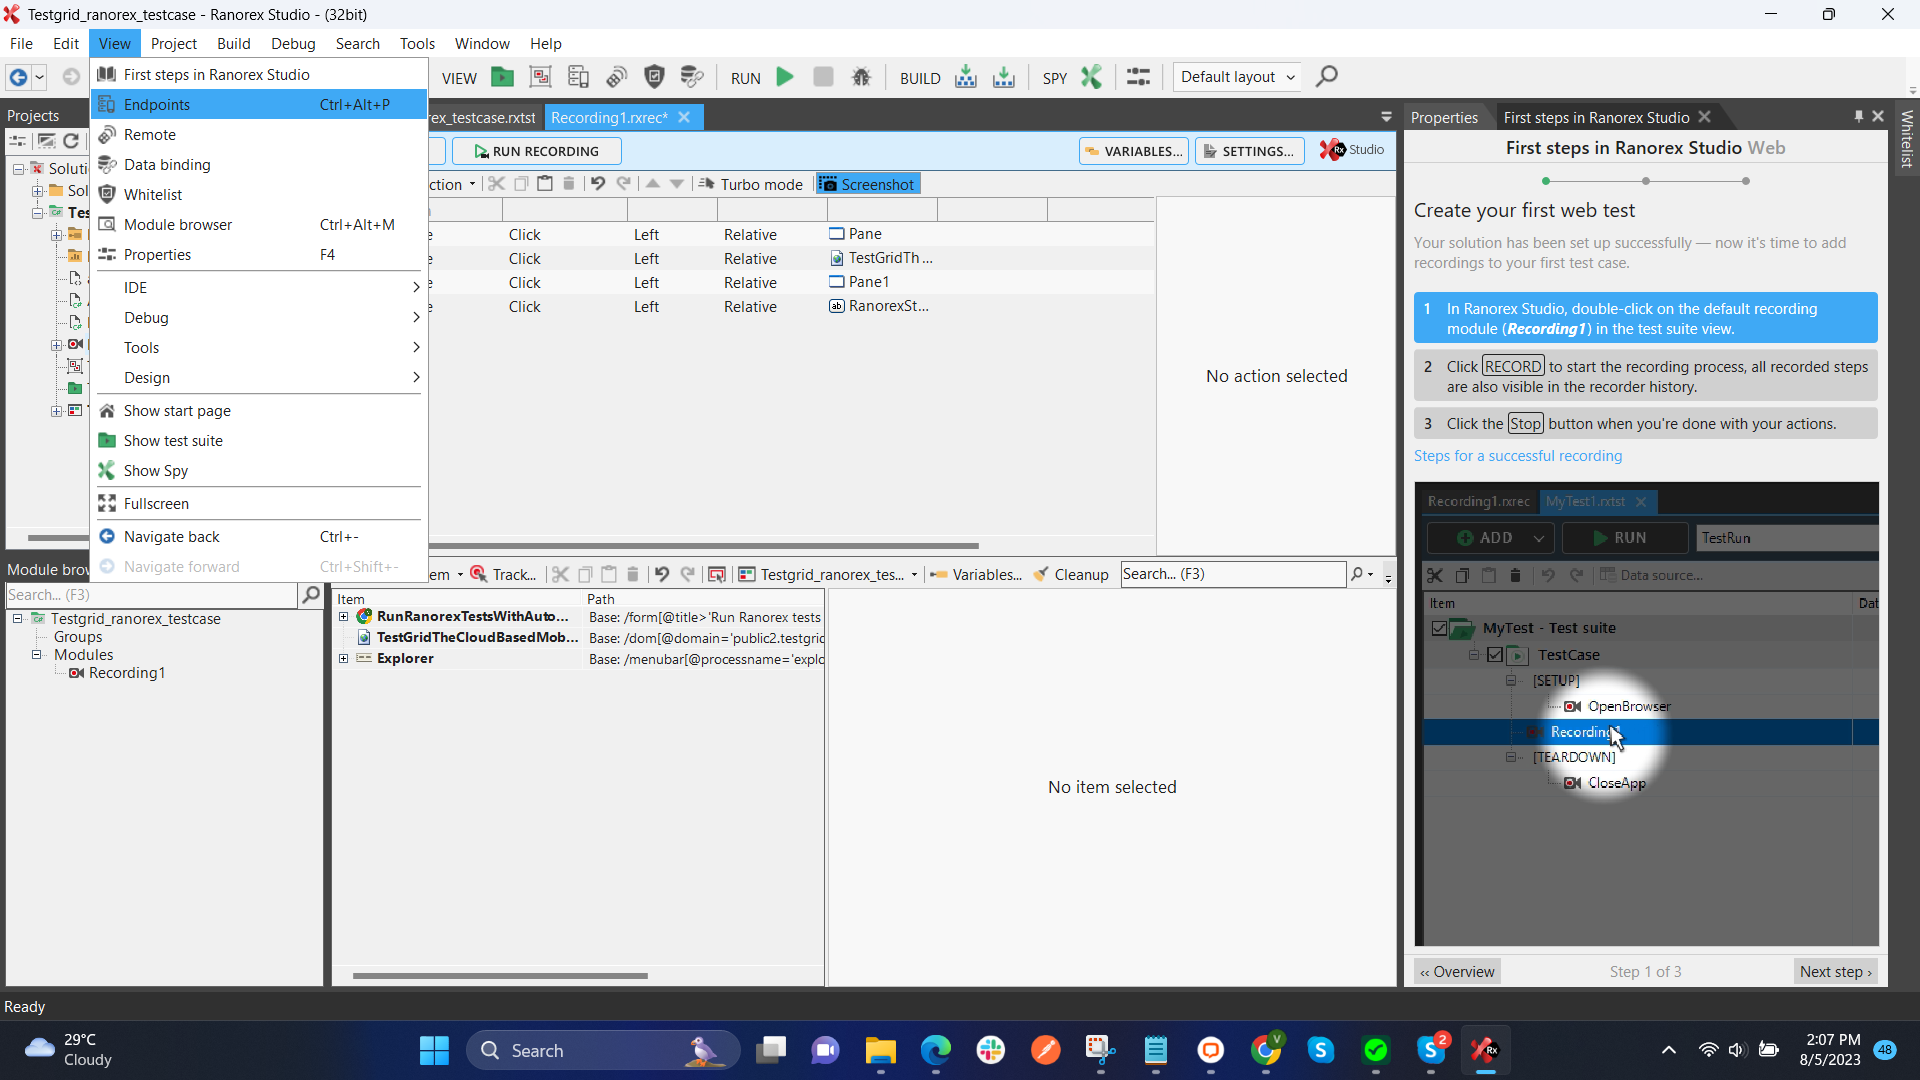
Task: Switch to the Recording1.rxrec tab
Action: [x=609, y=118]
